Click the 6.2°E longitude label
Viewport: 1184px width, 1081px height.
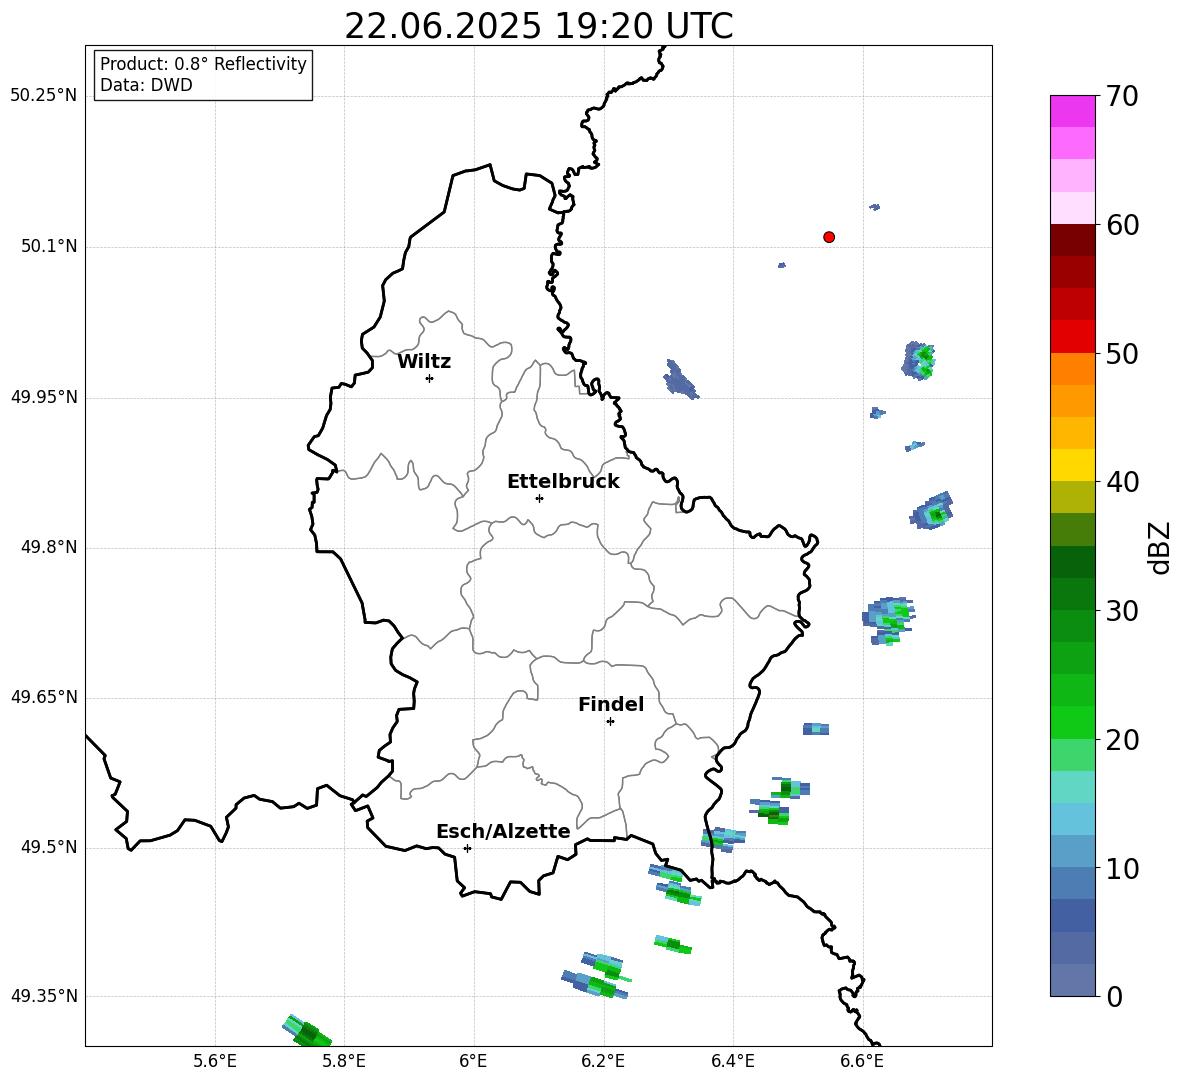pyautogui.click(x=603, y=1062)
